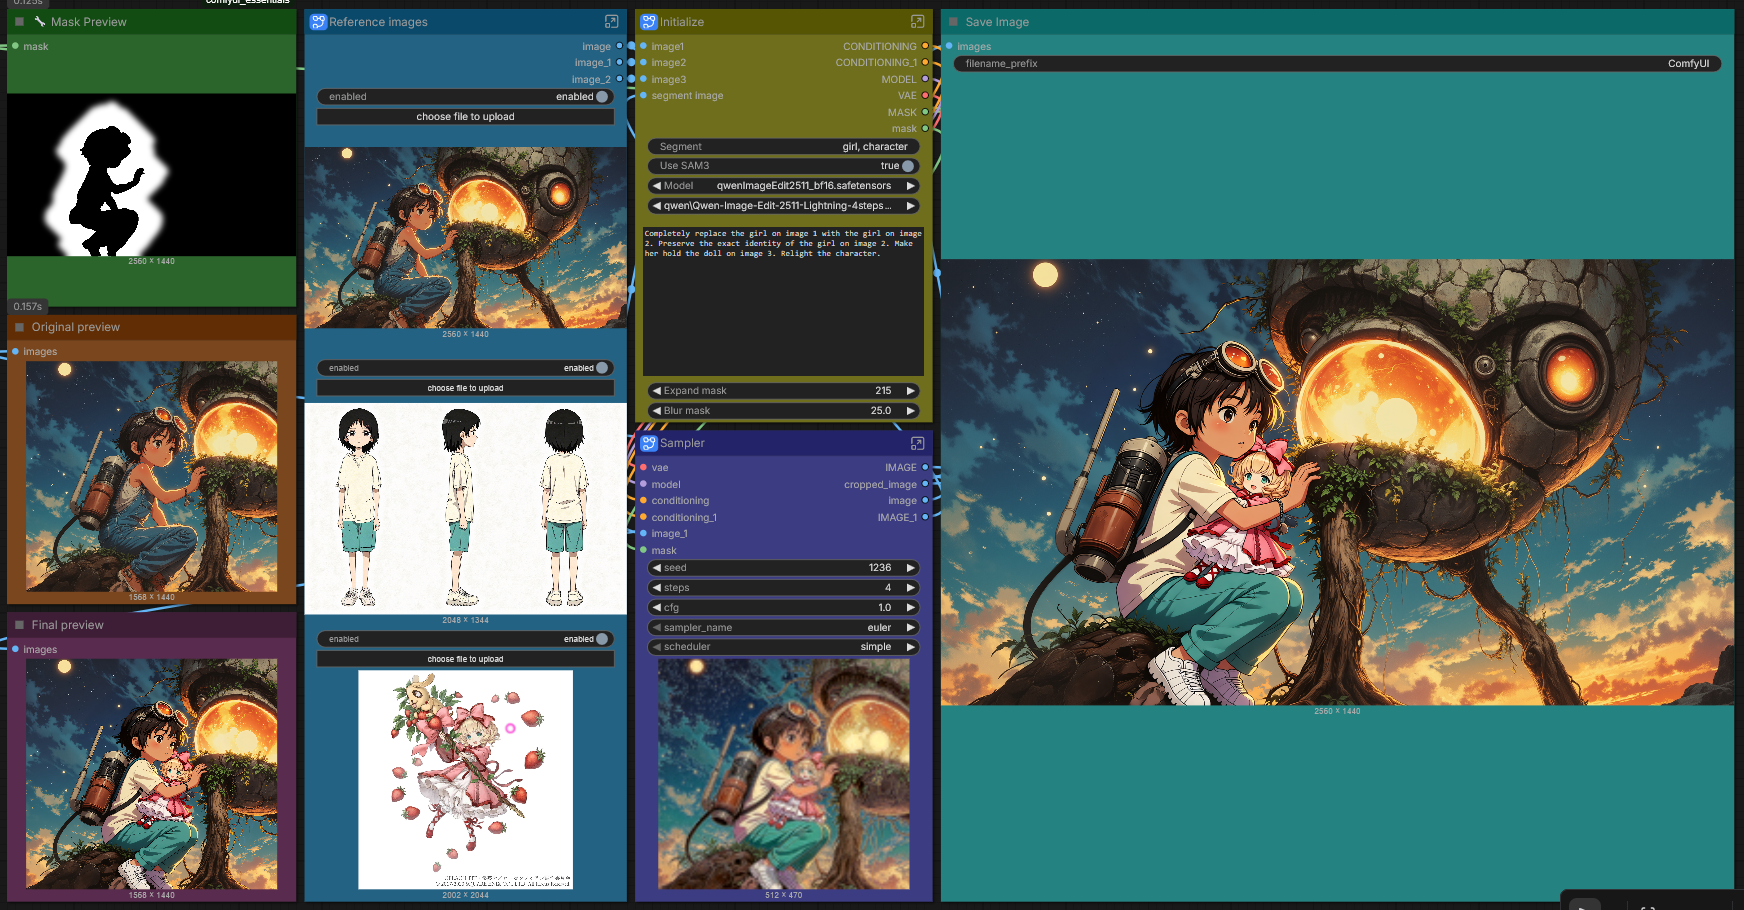Image resolution: width=1744 pixels, height=910 pixels.
Task: Toggle the enabled switch above the robot scene reference
Action: [x=602, y=97]
